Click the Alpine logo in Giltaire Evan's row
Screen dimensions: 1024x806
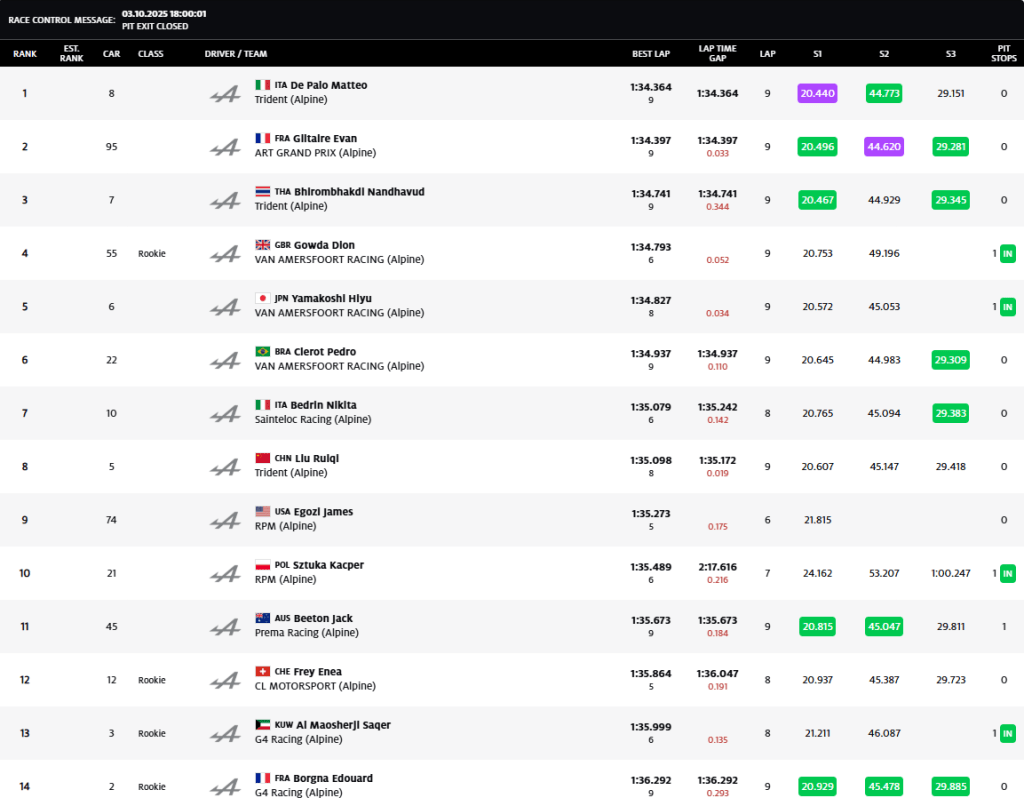[225, 148]
